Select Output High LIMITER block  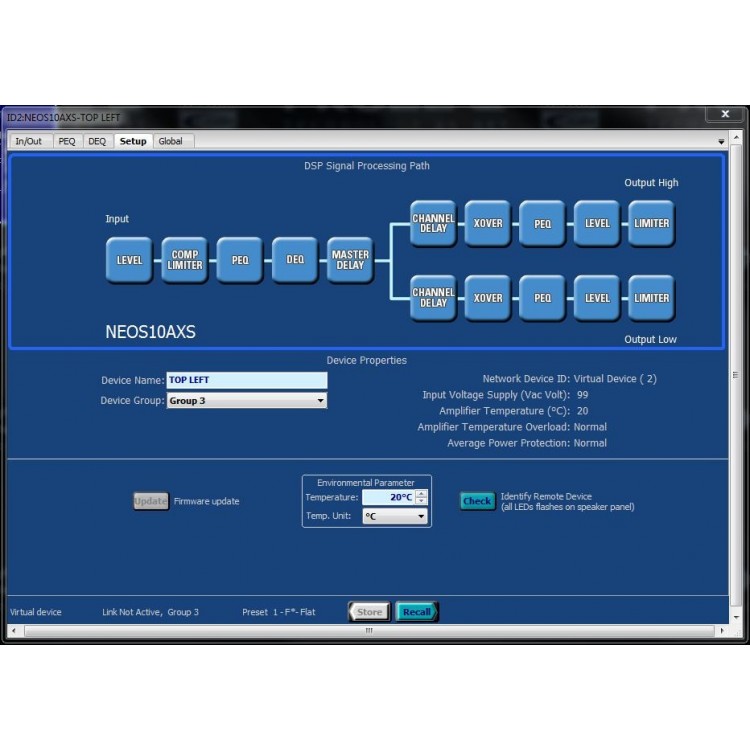651,223
